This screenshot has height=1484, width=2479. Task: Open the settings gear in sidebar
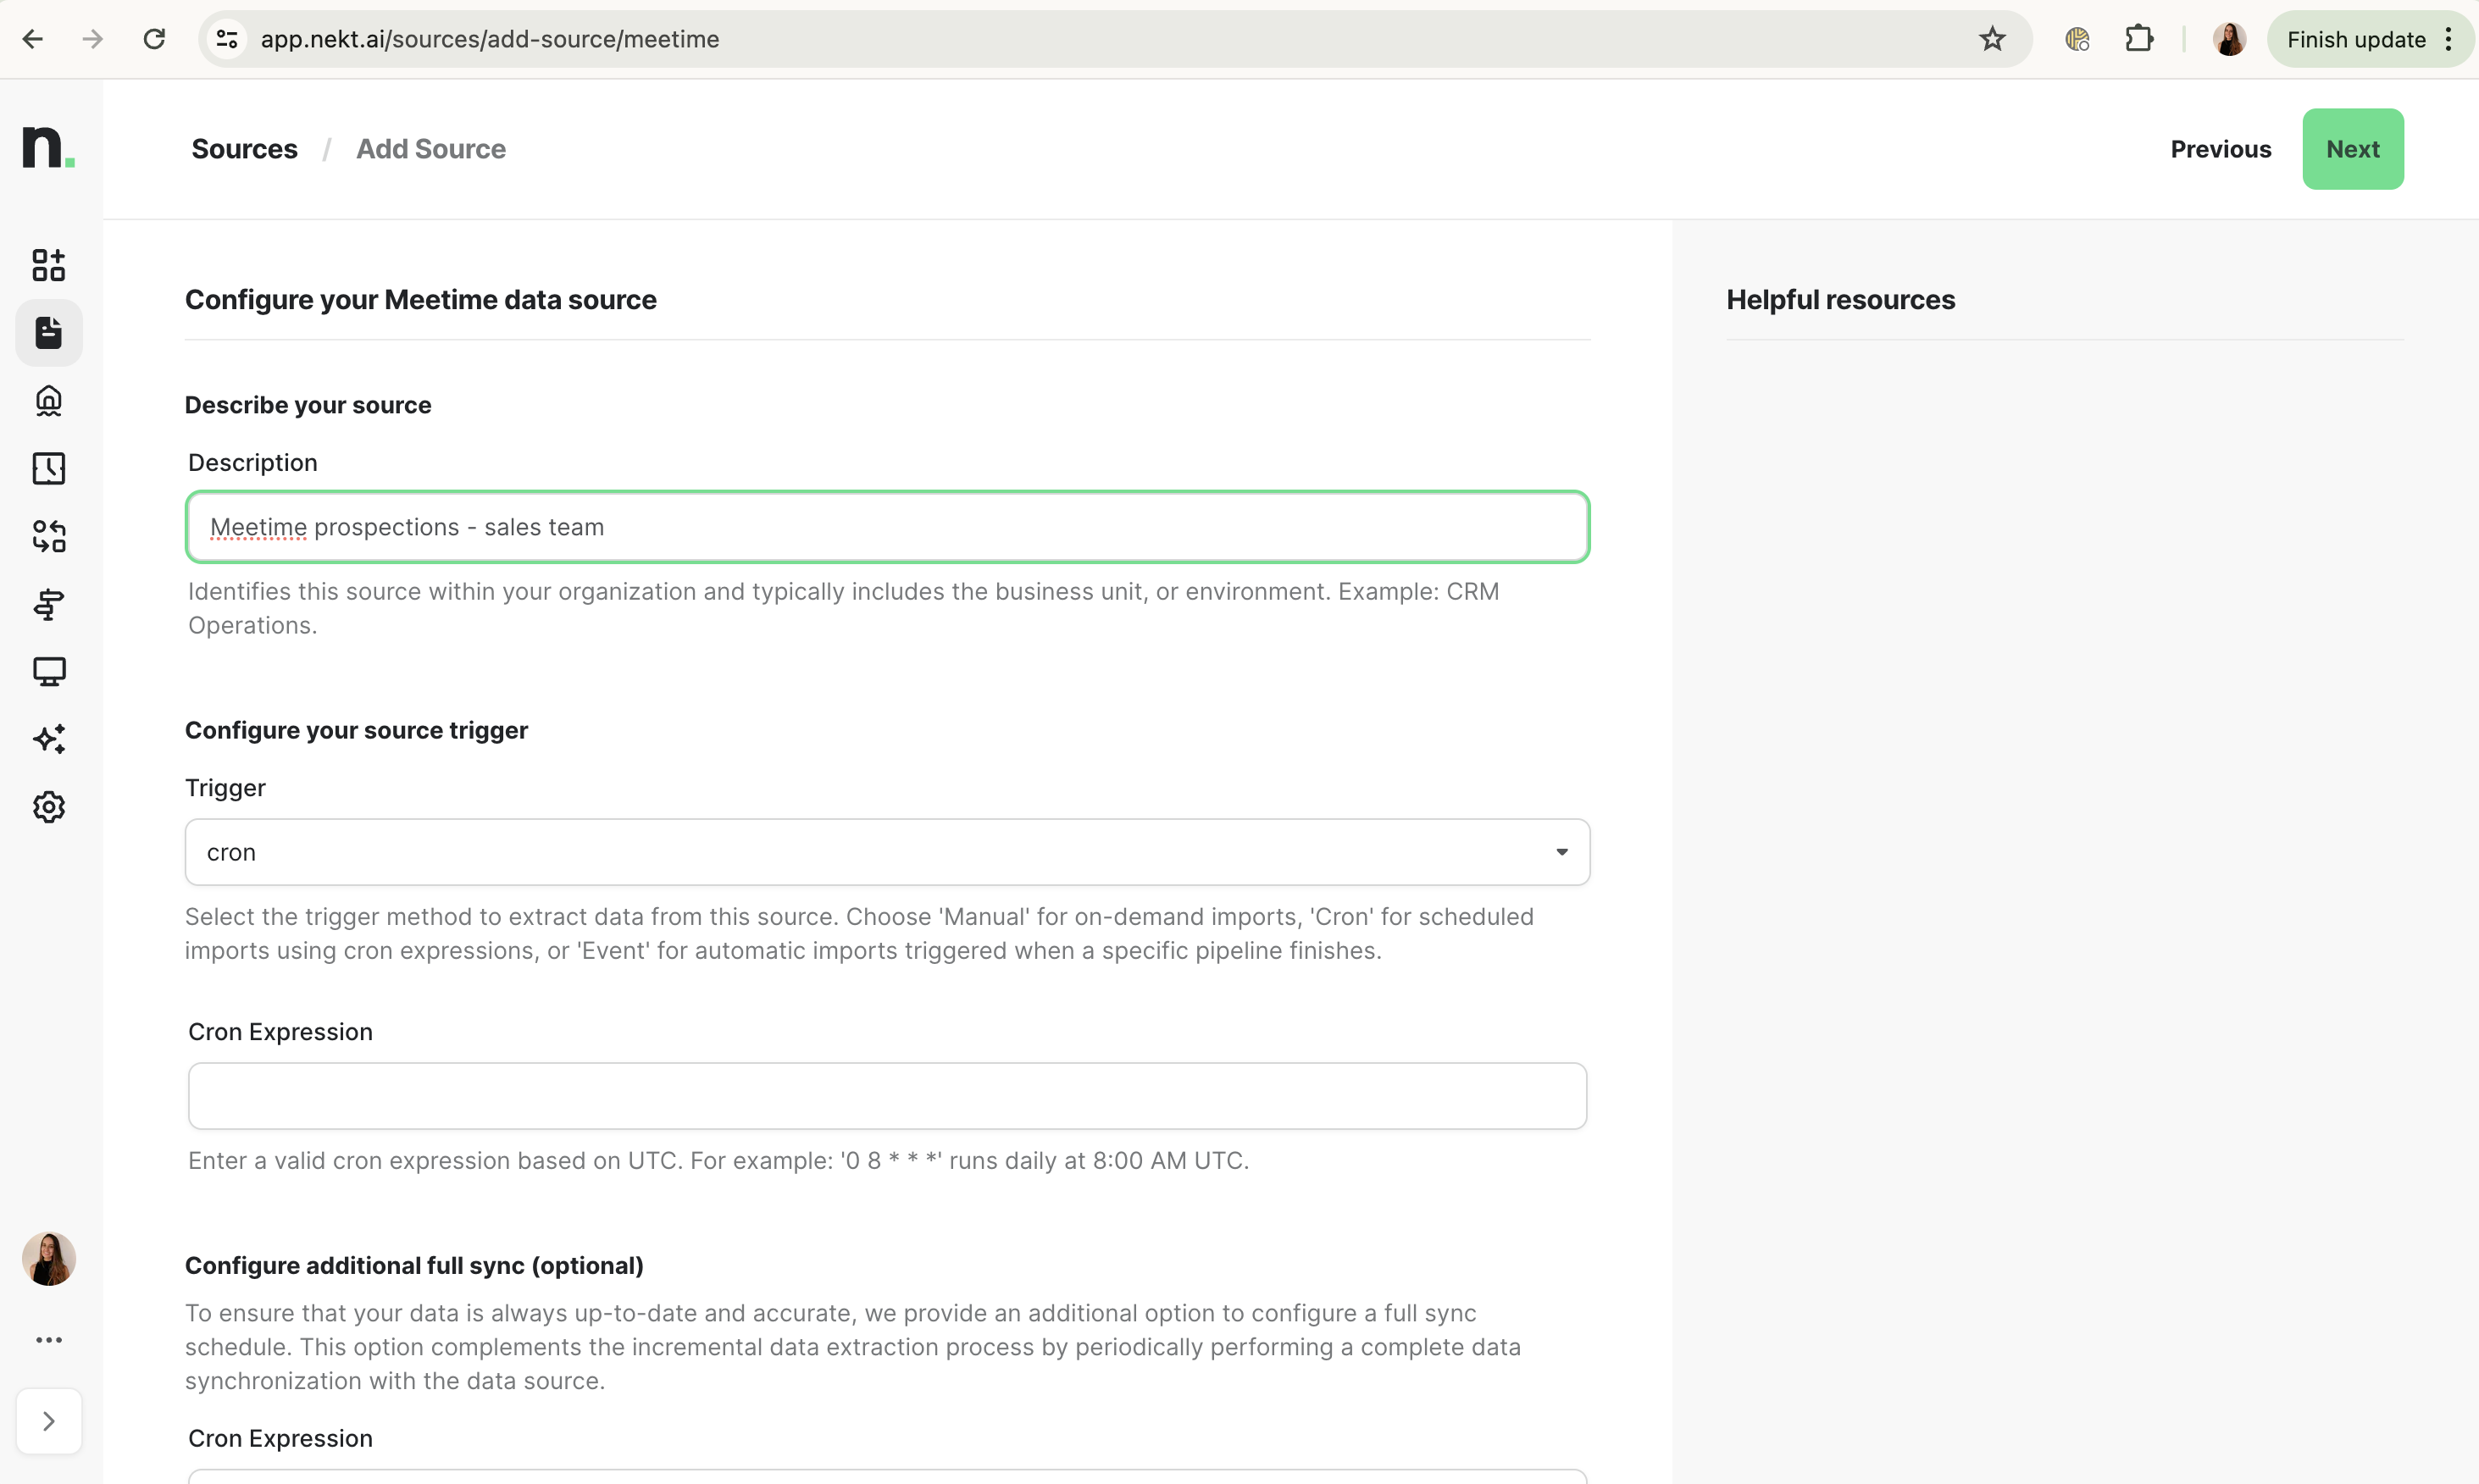[48, 807]
